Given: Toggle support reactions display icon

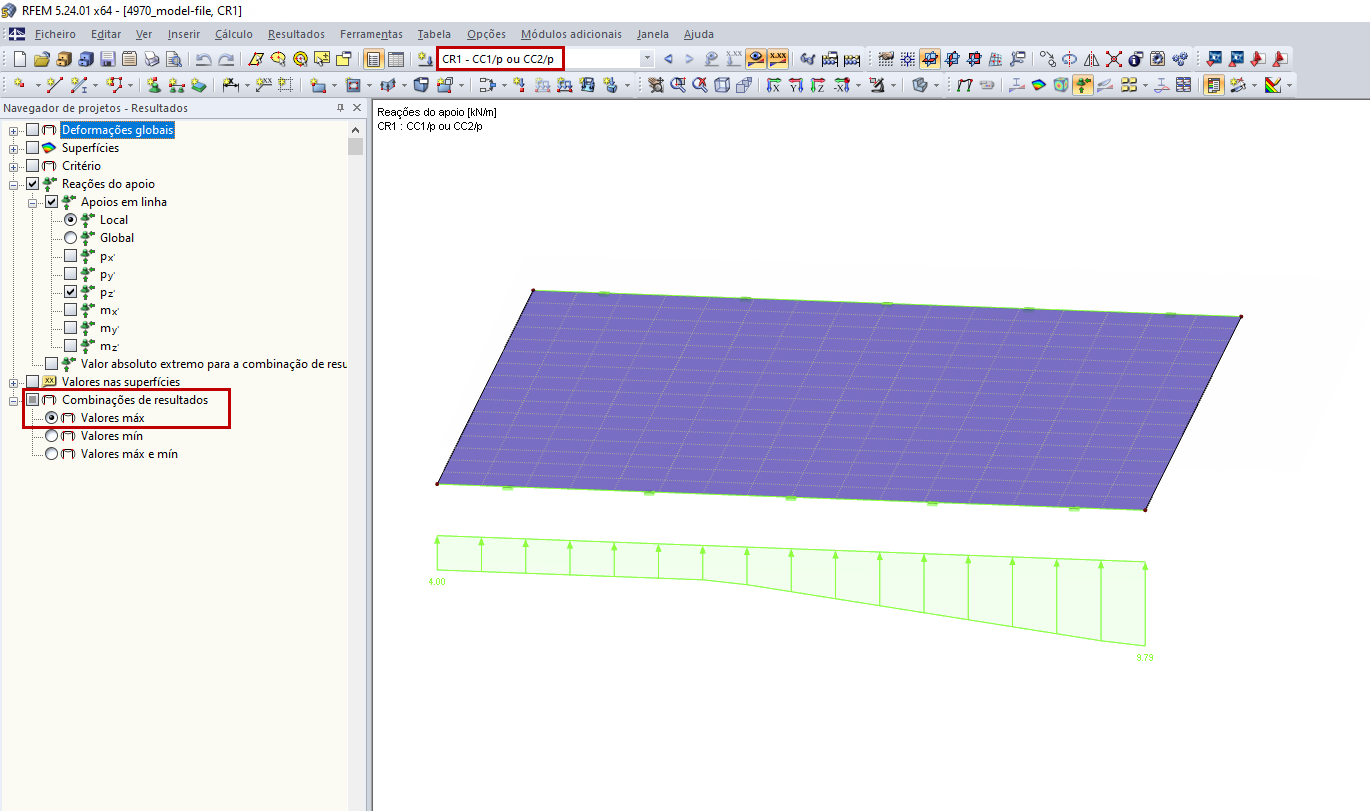Looking at the screenshot, I should point(1082,85).
